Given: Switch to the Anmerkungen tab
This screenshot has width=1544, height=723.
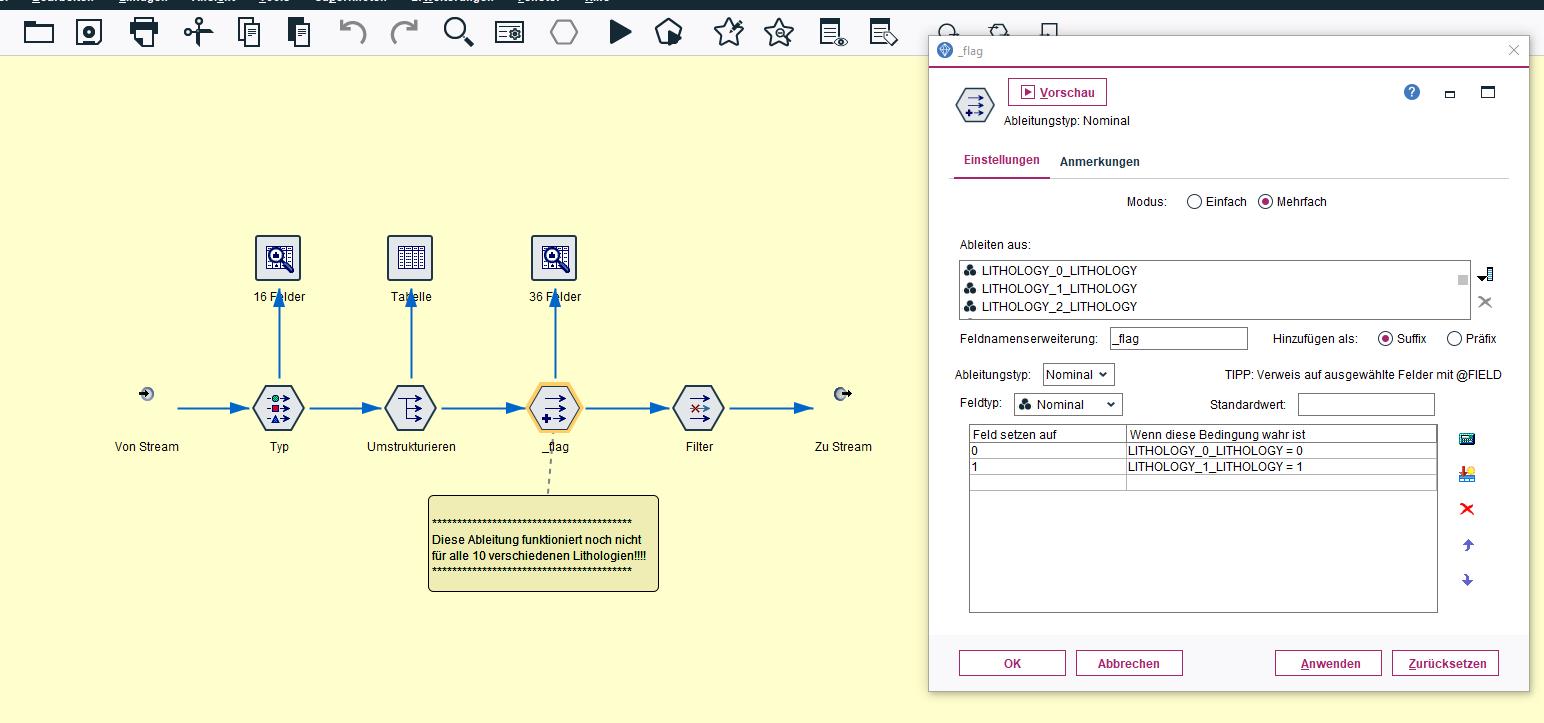Looking at the screenshot, I should tap(1099, 162).
